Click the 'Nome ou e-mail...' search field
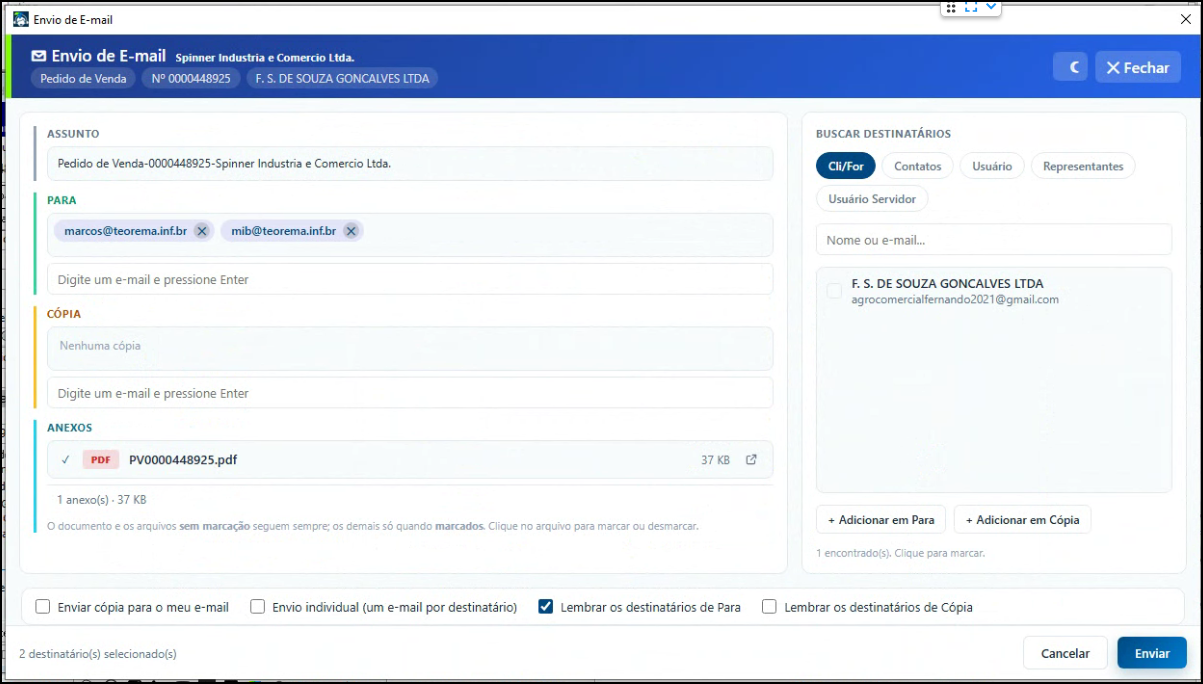 tap(994, 240)
